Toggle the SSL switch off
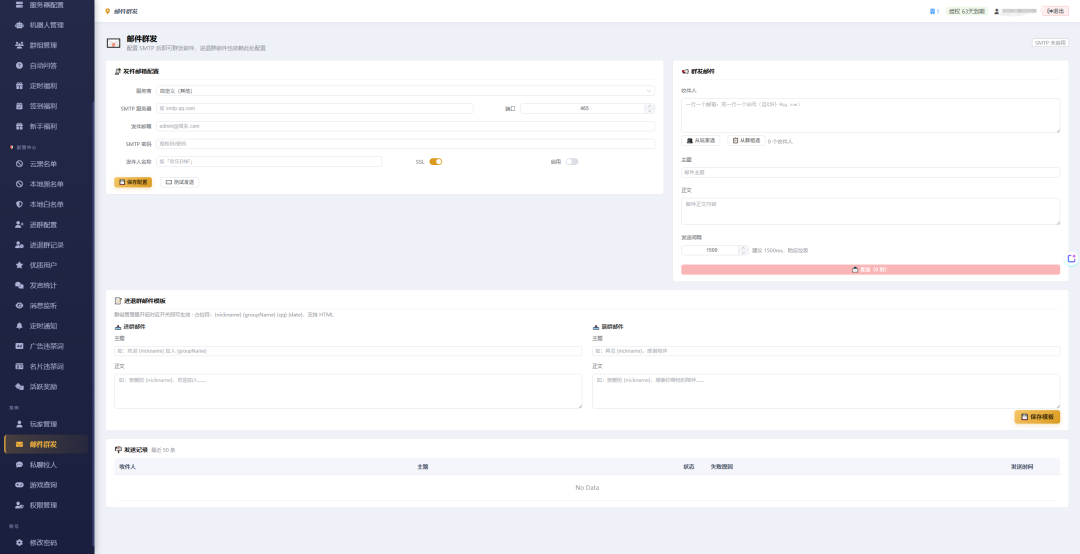This screenshot has width=1080, height=554. click(x=435, y=162)
